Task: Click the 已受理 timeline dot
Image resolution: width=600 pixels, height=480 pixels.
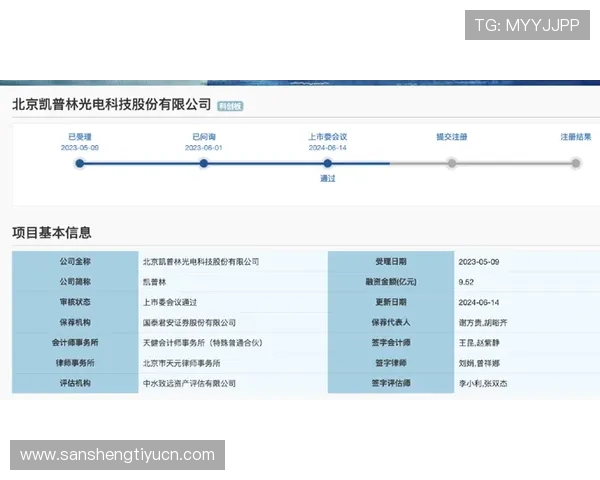Action: [80, 163]
